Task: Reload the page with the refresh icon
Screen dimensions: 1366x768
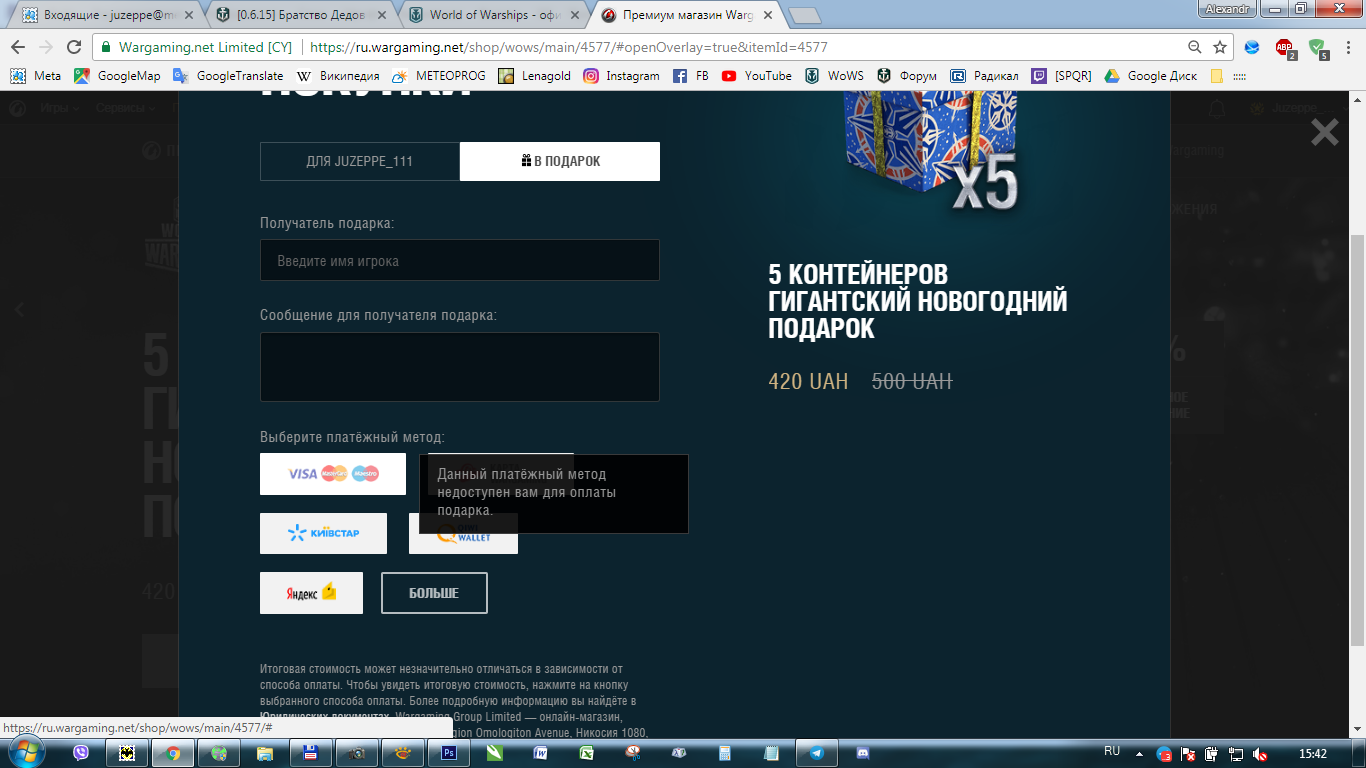Action: [74, 47]
